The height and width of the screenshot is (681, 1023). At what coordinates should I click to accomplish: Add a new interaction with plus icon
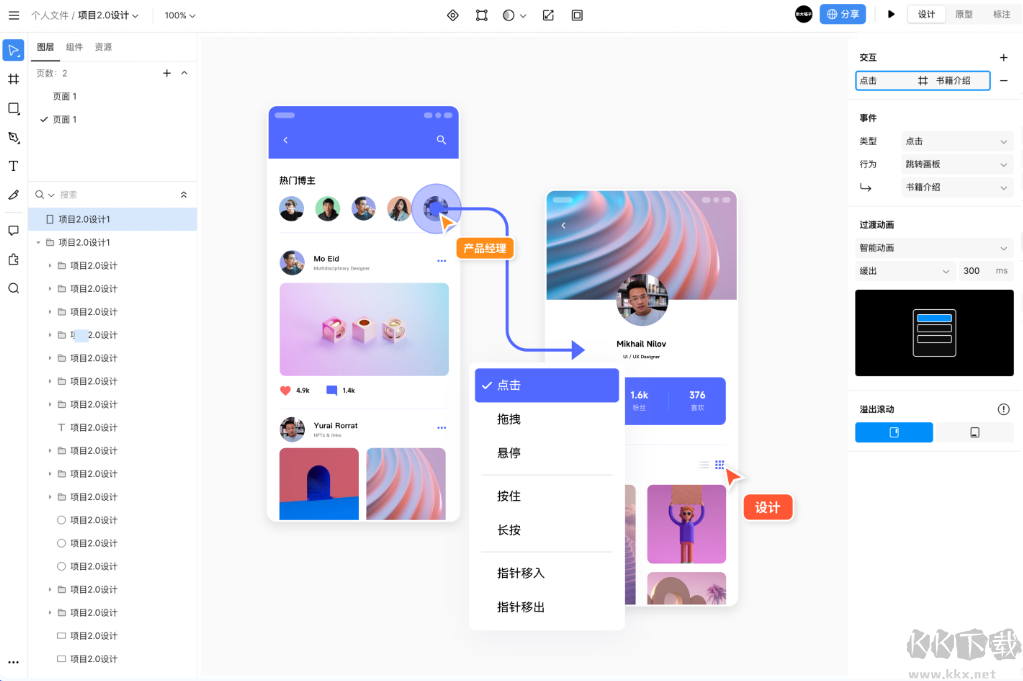pos(1003,57)
